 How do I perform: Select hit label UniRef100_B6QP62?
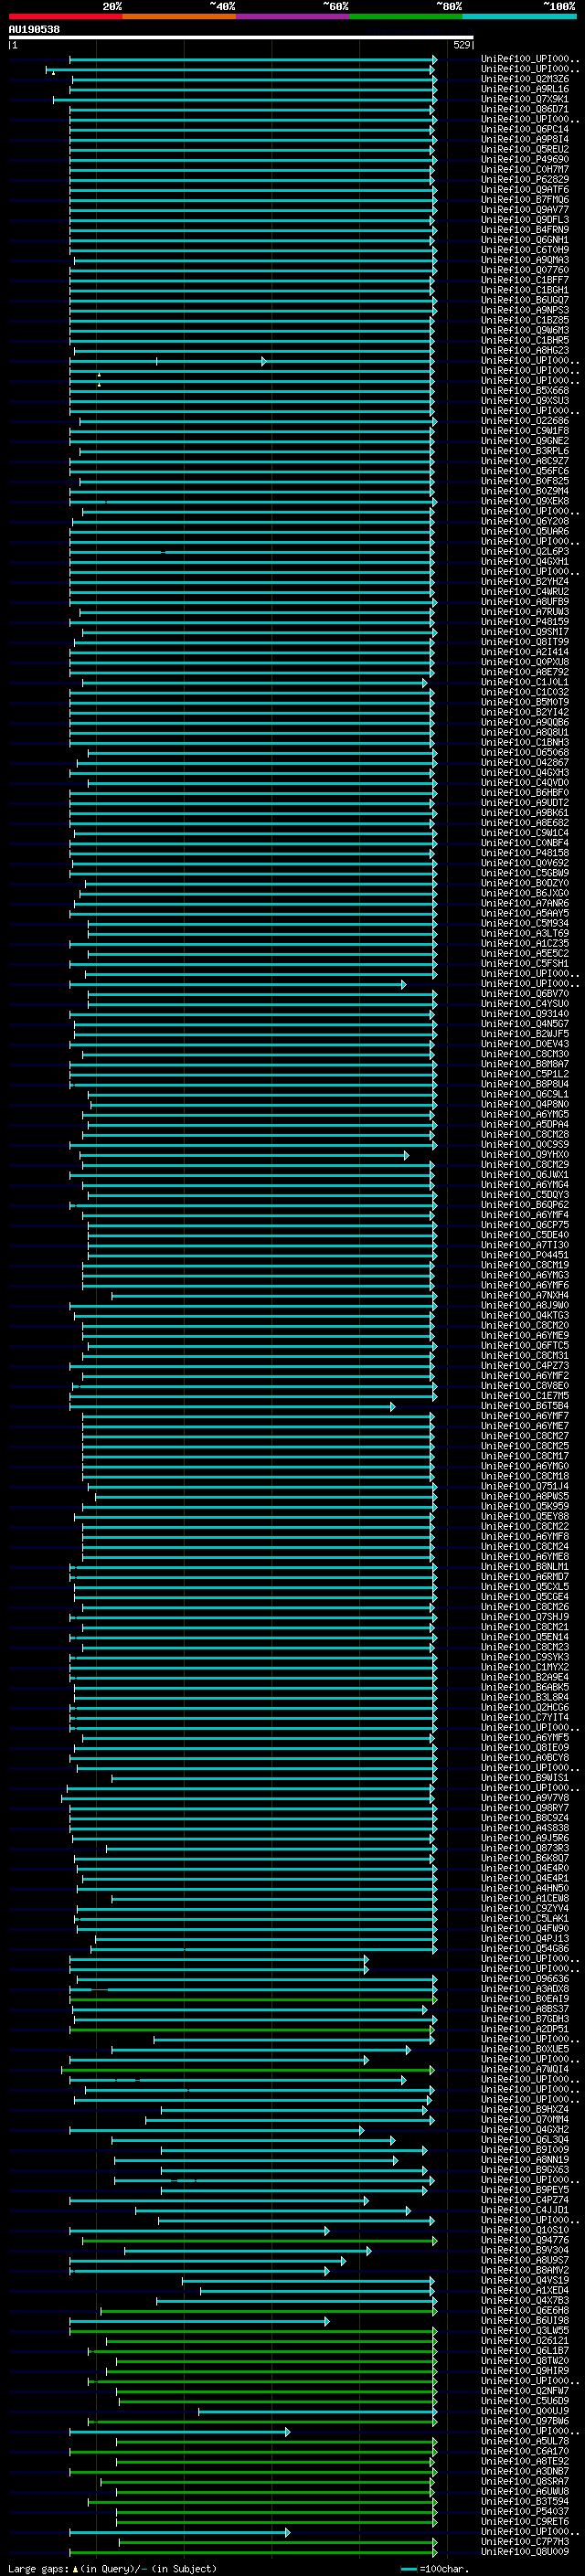(x=525, y=1204)
